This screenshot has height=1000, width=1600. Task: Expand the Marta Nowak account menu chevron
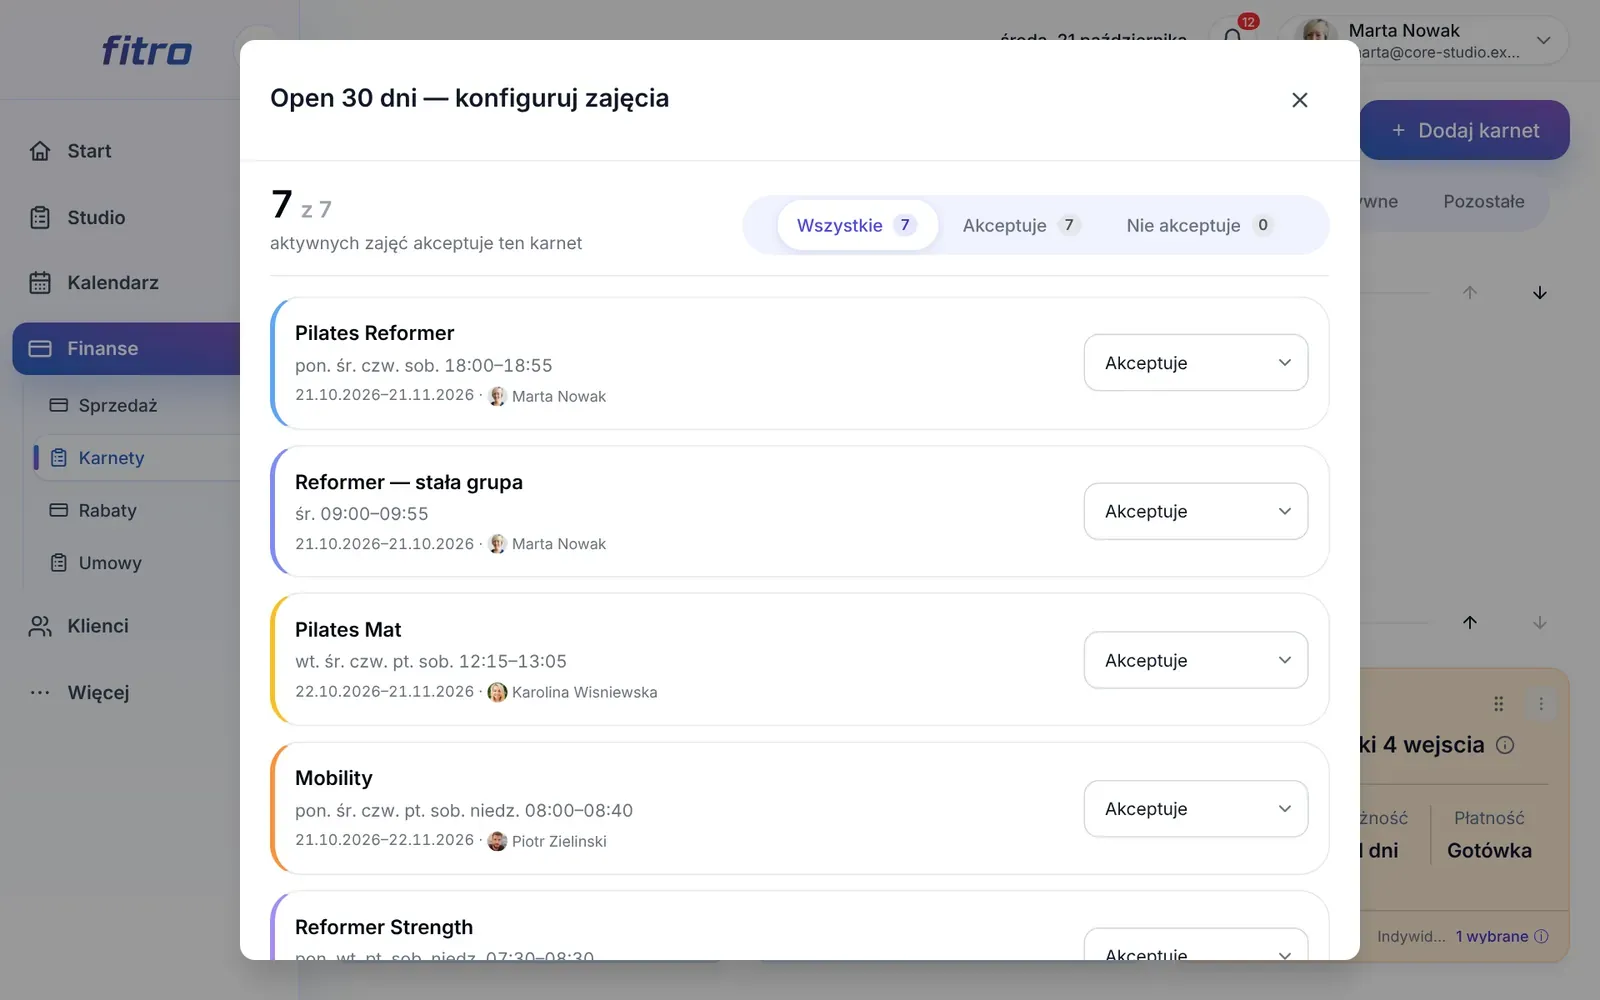click(1544, 41)
